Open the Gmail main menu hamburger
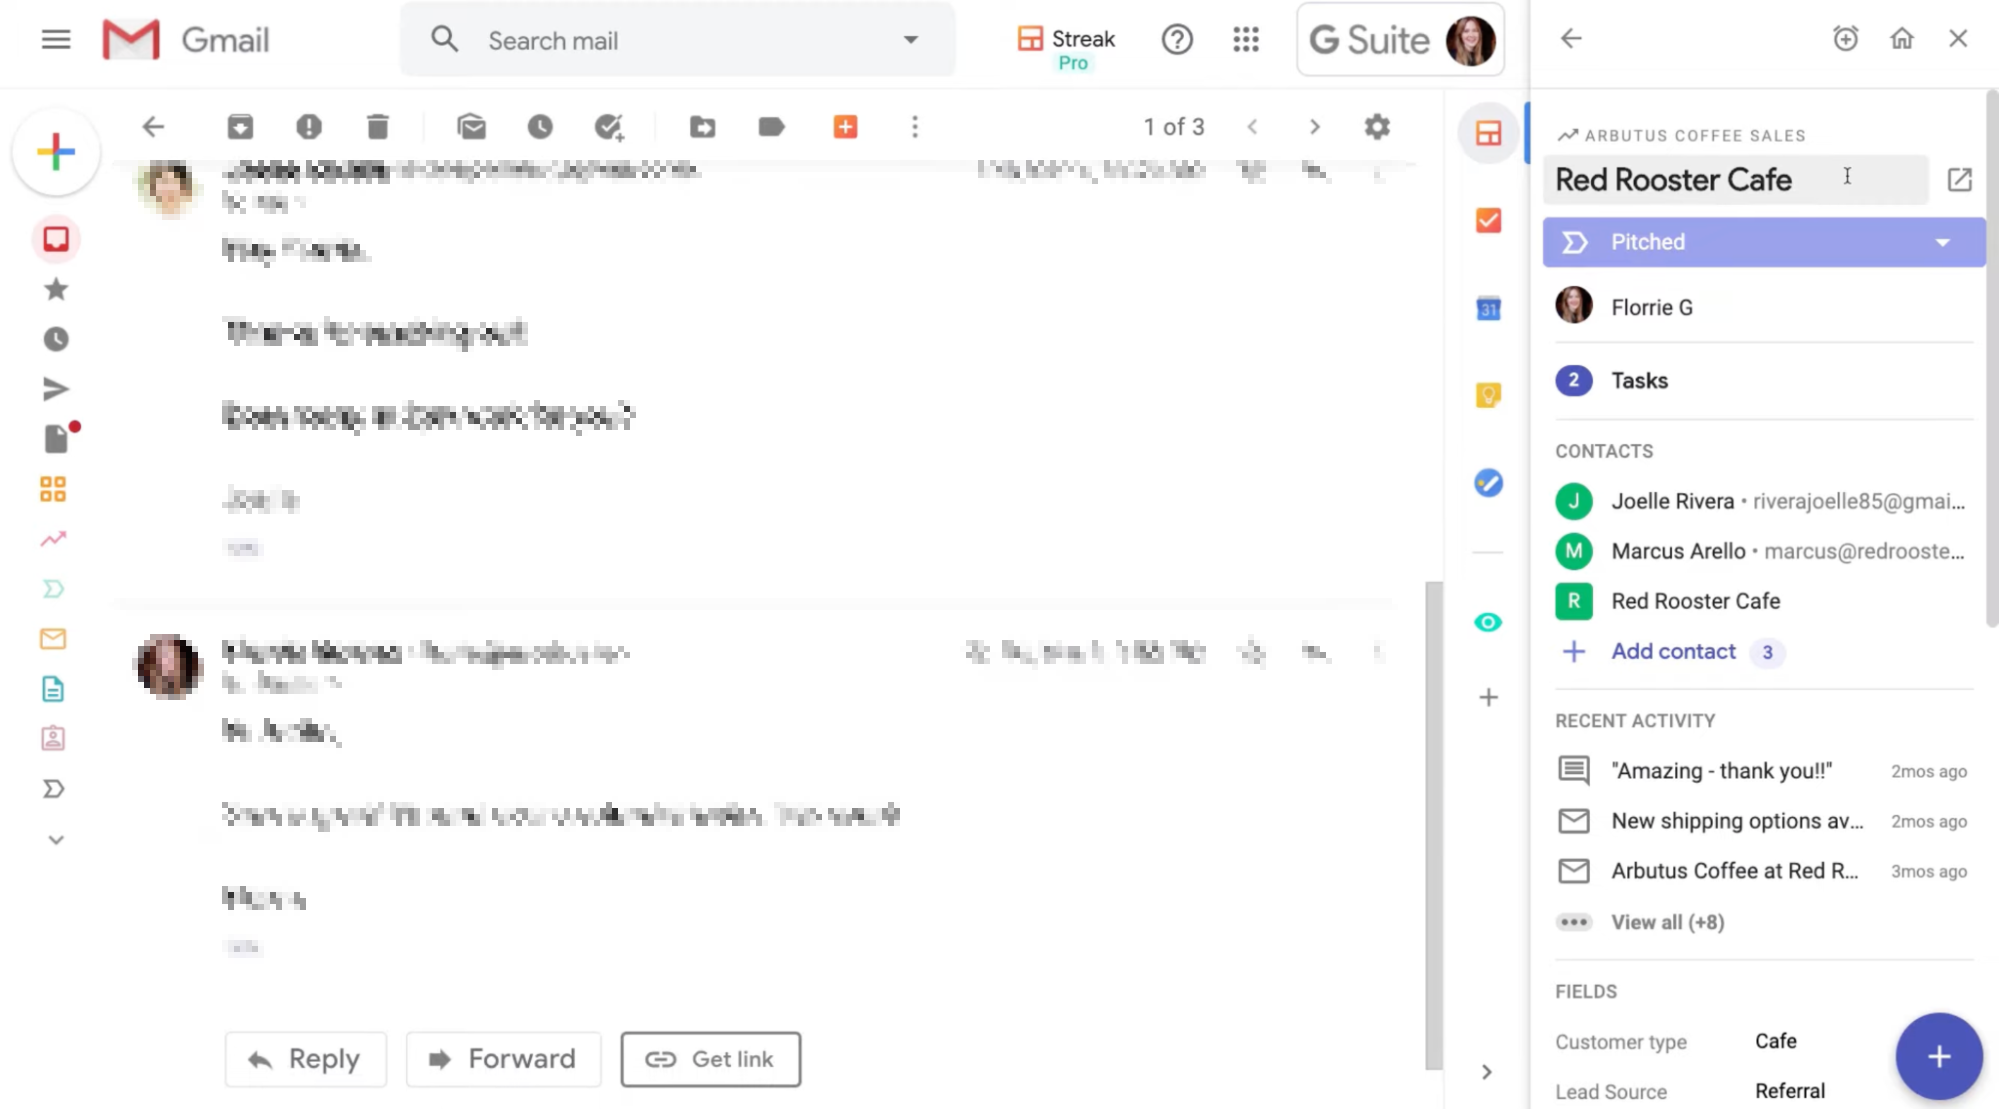The height and width of the screenshot is (1109, 1999). 56,40
